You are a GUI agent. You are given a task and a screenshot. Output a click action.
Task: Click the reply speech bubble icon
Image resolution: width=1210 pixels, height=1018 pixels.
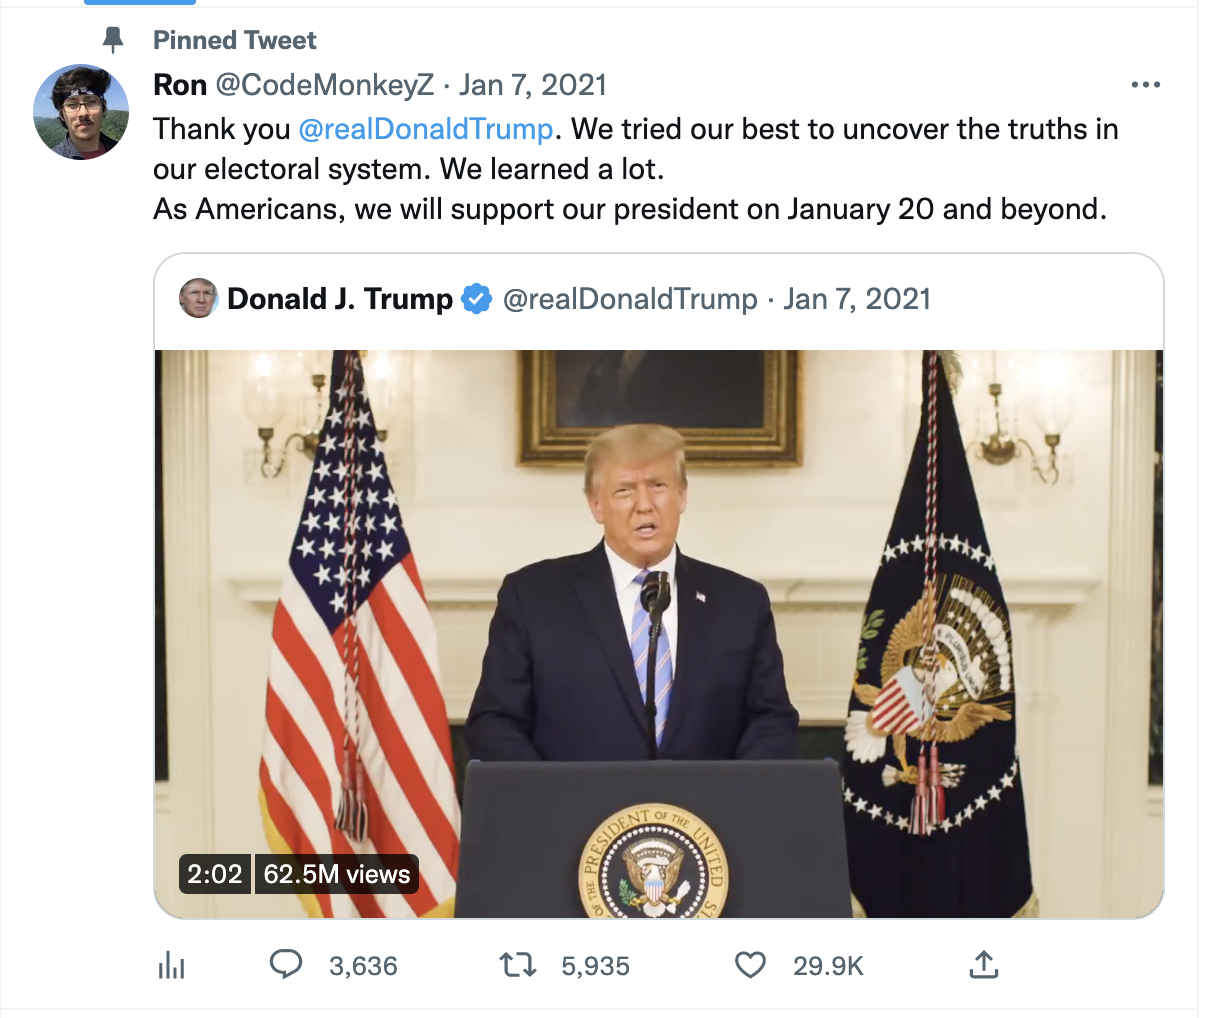coord(287,965)
